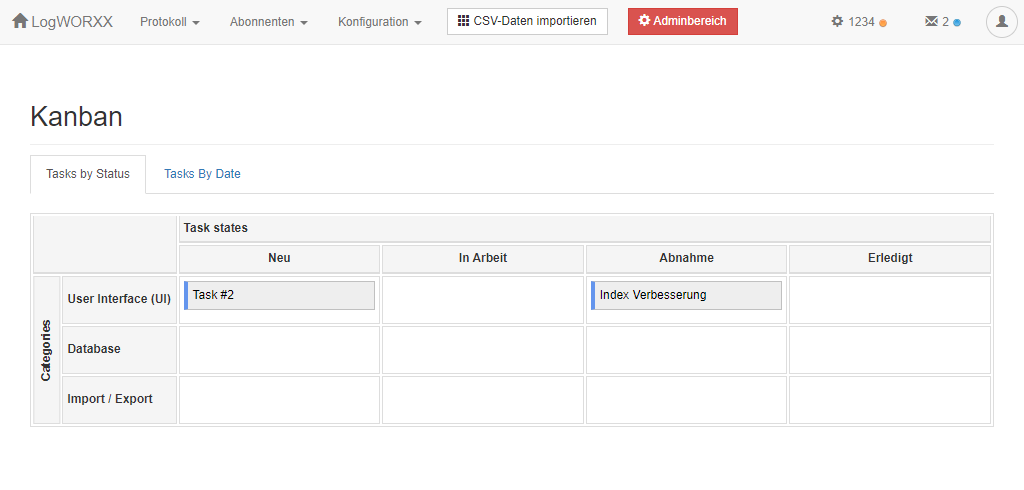Click the User Interface (UI) category header
This screenshot has width=1024, height=490.
119,299
